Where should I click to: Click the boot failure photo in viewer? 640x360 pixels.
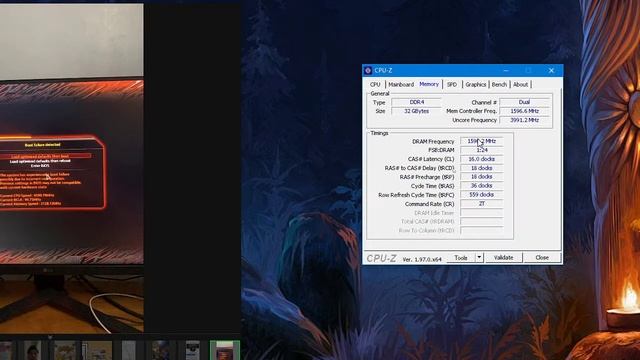pyautogui.click(x=71, y=168)
